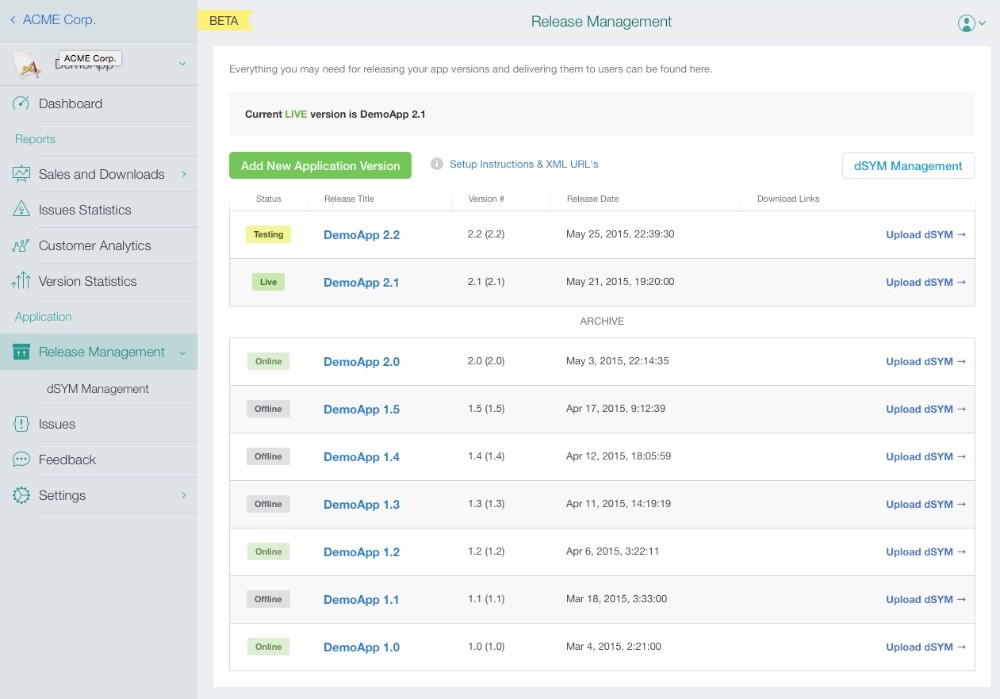Open the Dashboard from the sidebar

tap(72, 103)
